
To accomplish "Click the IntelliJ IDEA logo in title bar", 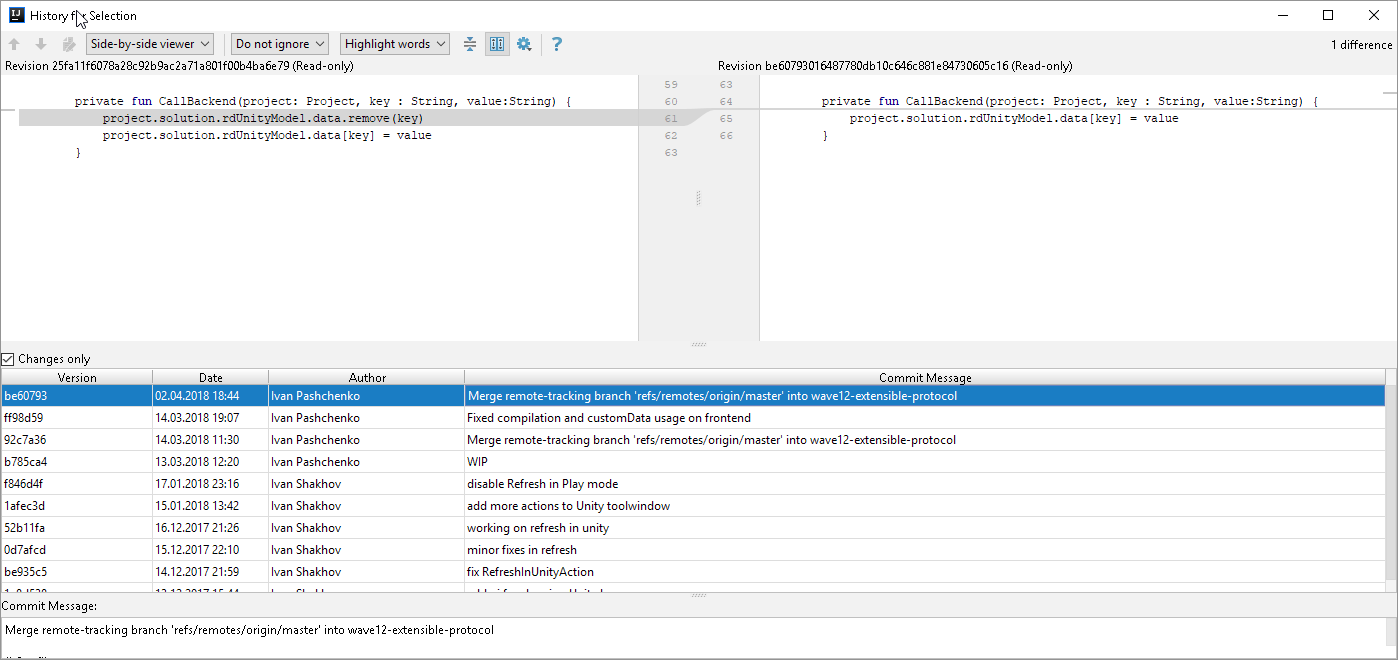I will pos(15,14).
